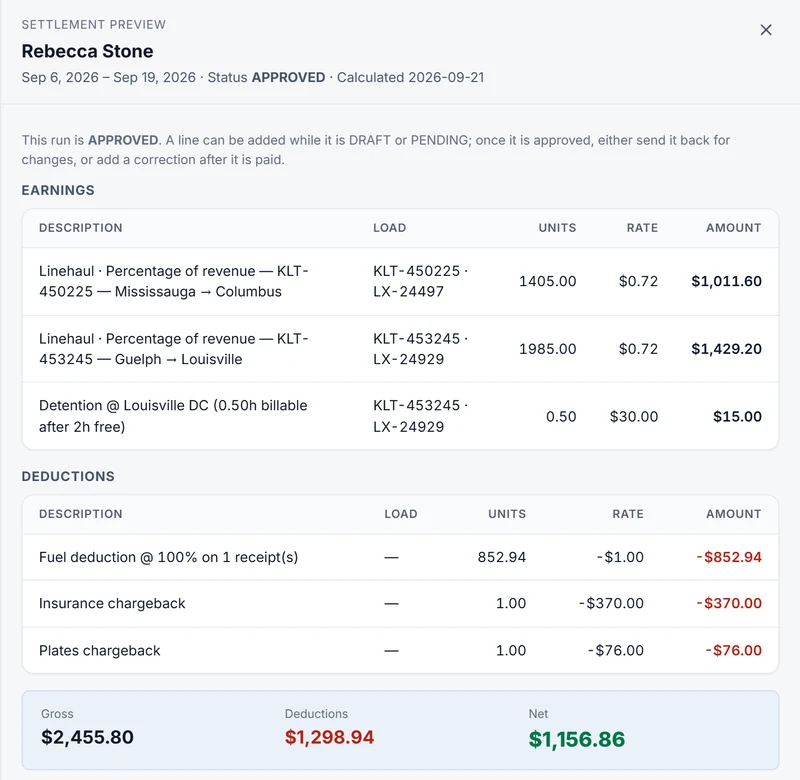Select the Rebecca Stone heading
This screenshot has width=800, height=780.
[87, 52]
